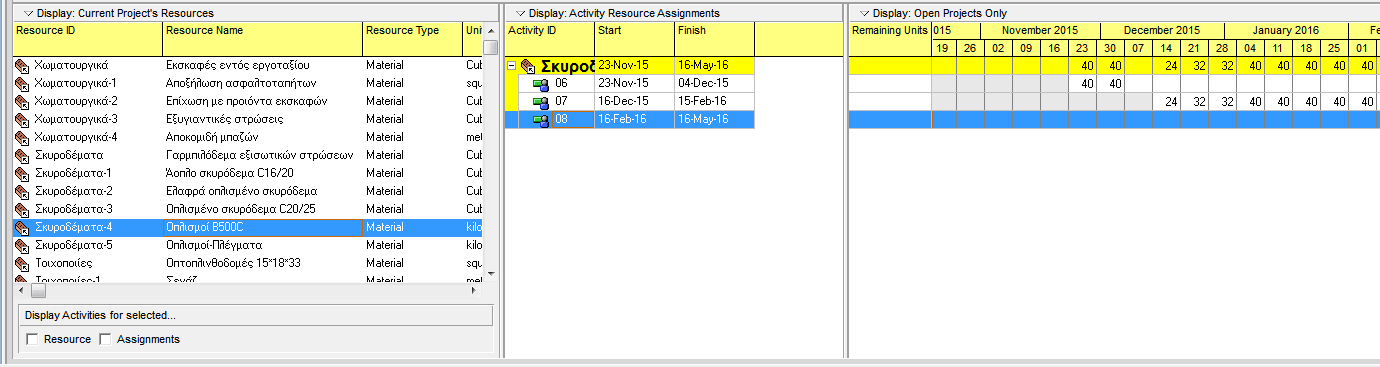Image resolution: width=1380 pixels, height=367 pixels.
Task: Click the material icon of selected Σκυροδέματα-4 row
Action: [x=22, y=227]
